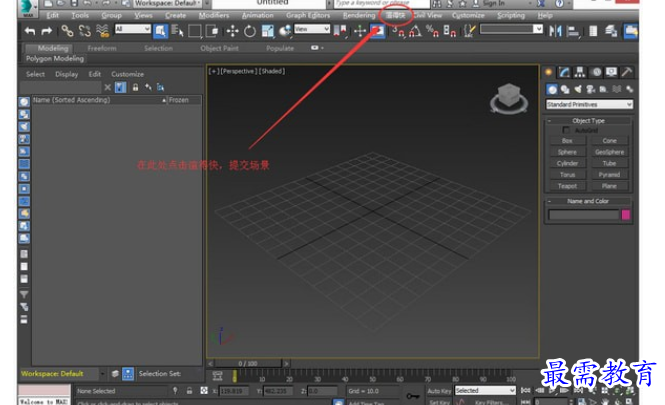665x405 pixels.
Task: Open the magenta object color swatch
Action: (626, 214)
